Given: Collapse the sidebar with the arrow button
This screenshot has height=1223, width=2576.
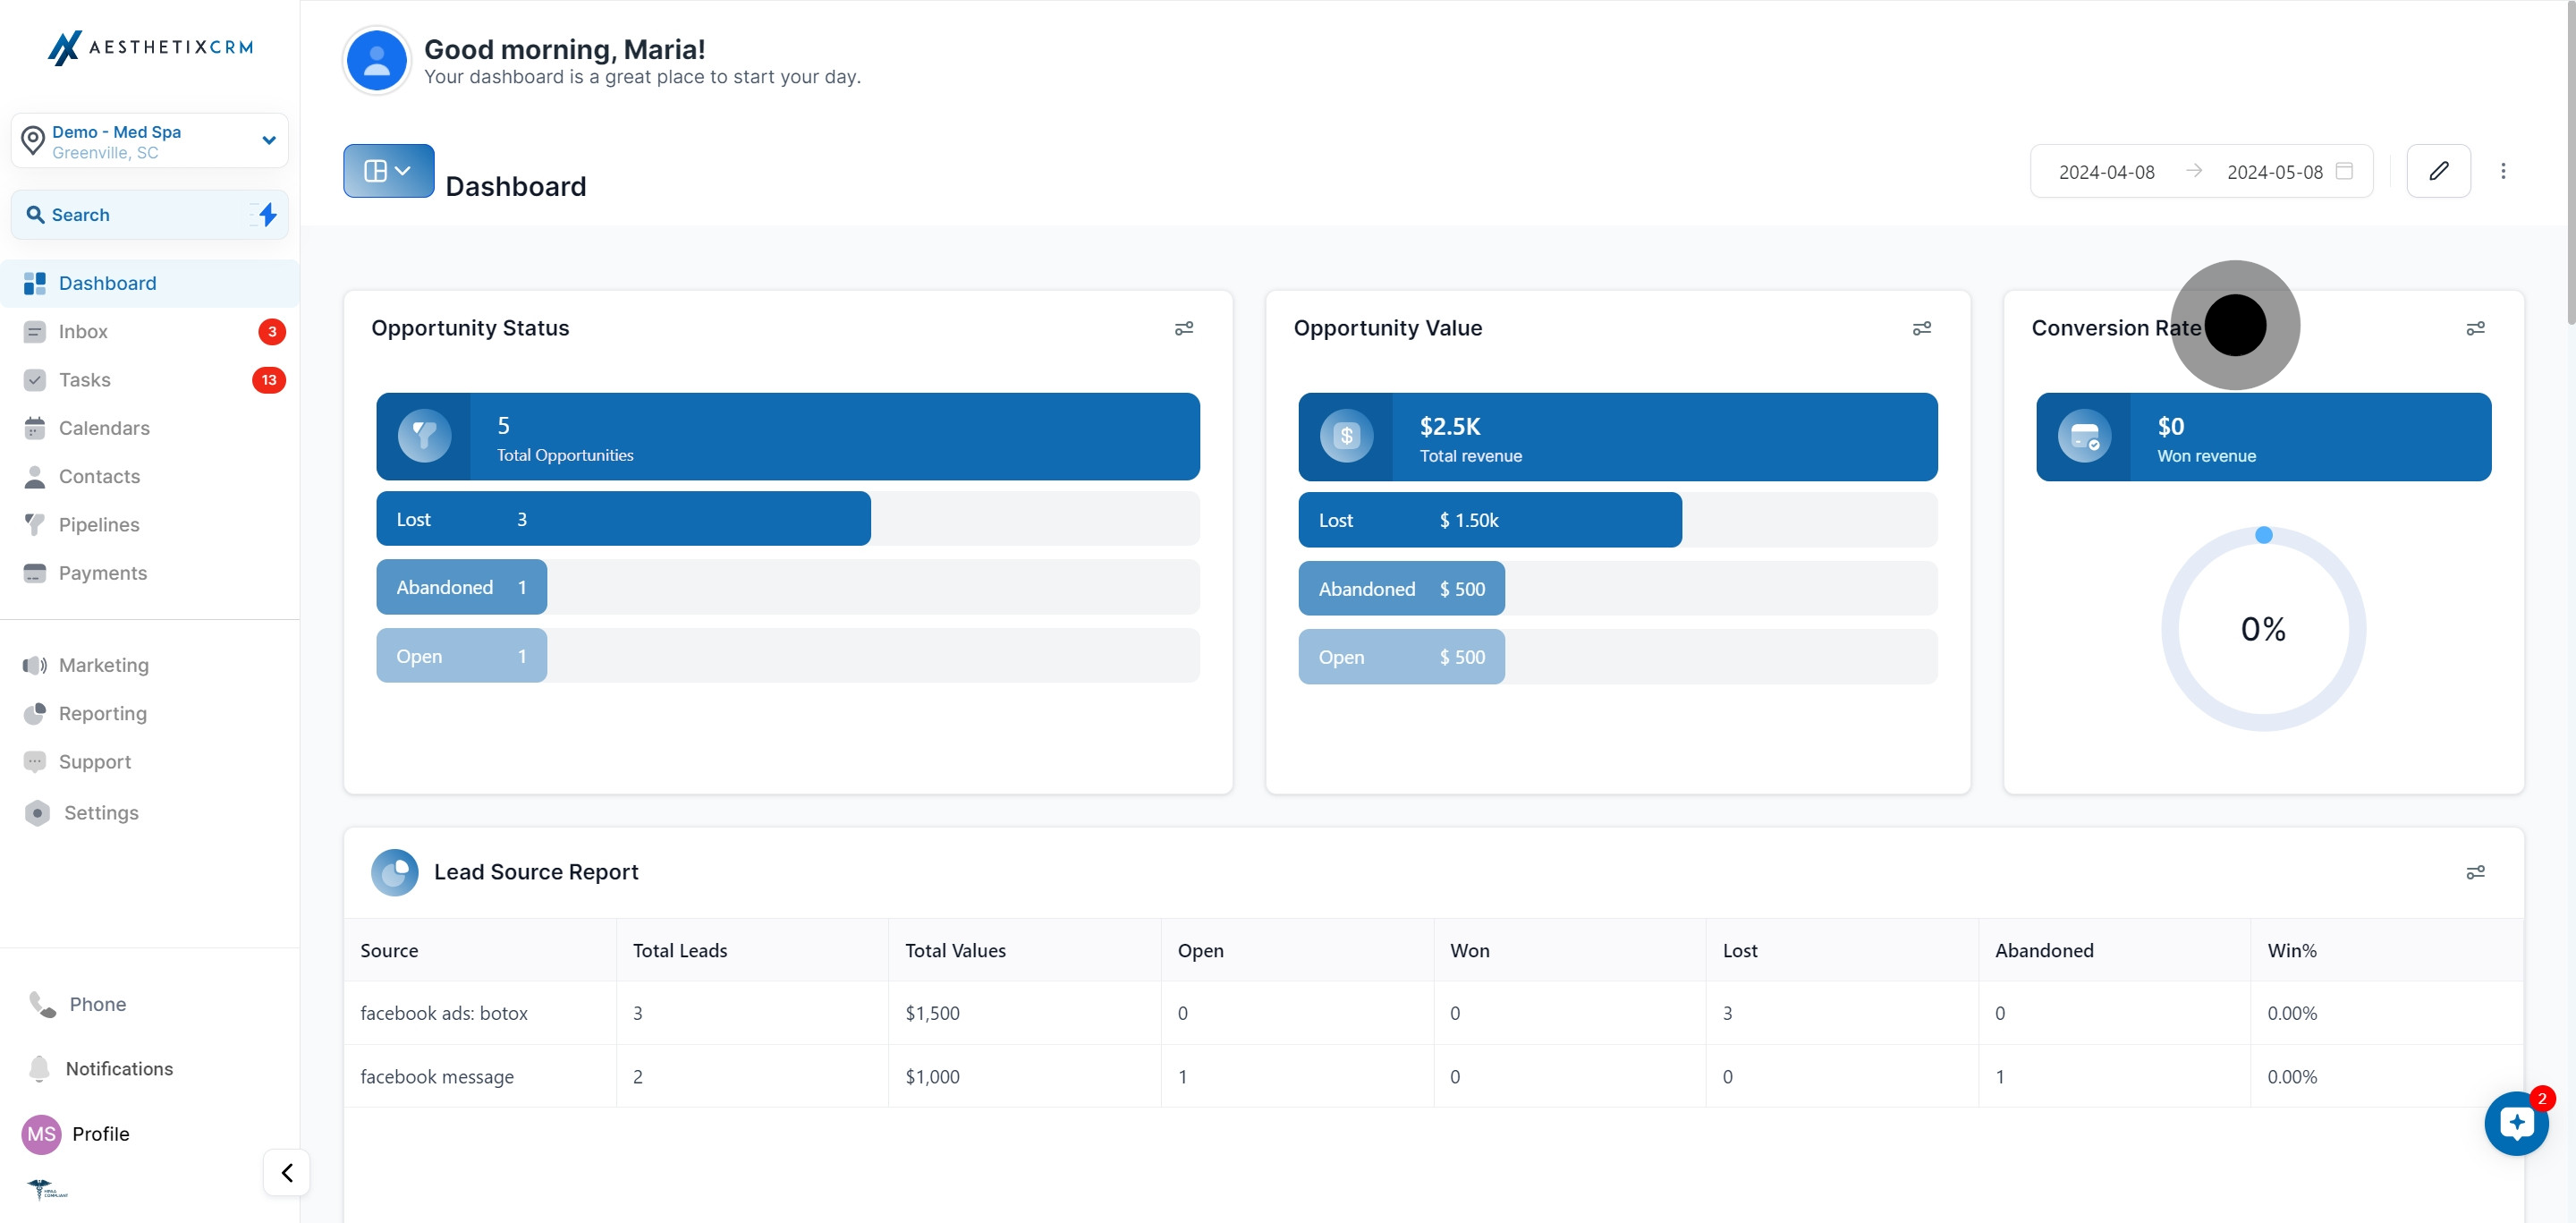Looking at the screenshot, I should pyautogui.click(x=287, y=1172).
